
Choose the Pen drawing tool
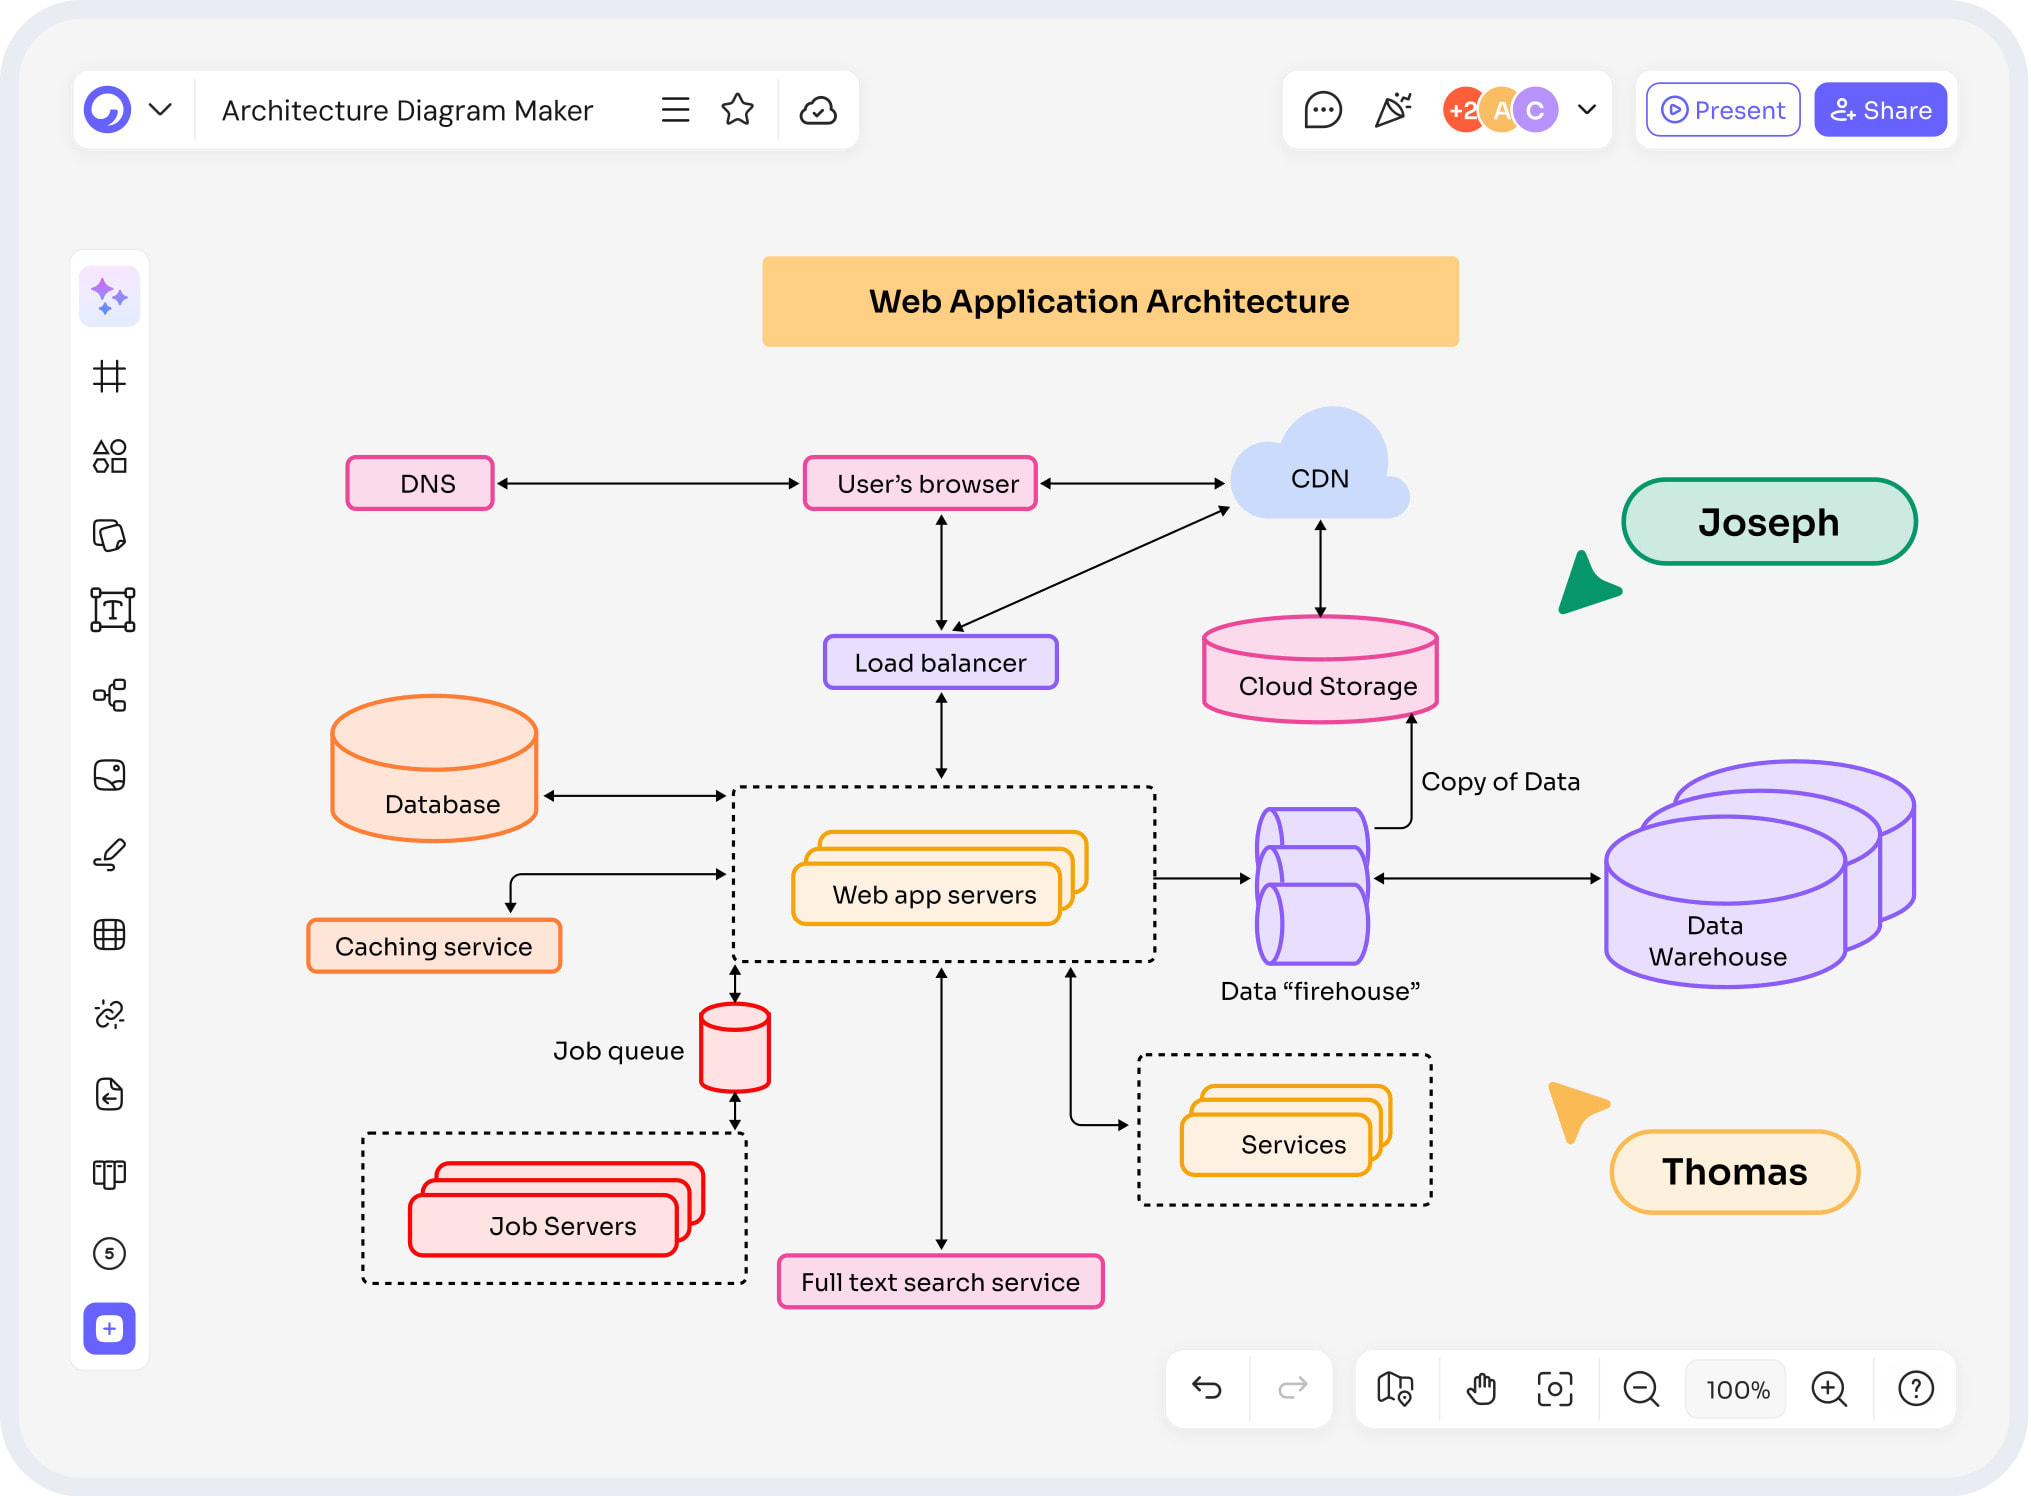(x=109, y=855)
